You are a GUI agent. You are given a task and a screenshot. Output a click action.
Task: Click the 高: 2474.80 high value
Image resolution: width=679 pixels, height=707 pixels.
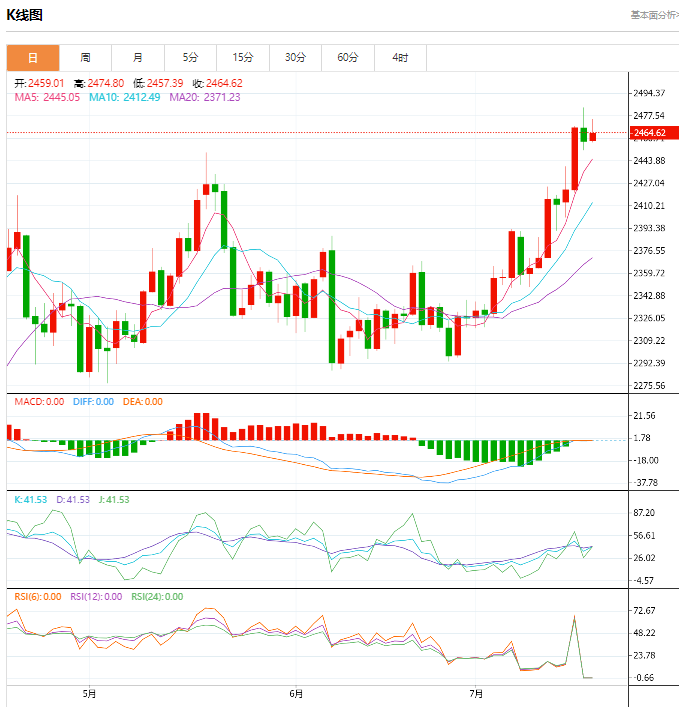tap(99, 83)
